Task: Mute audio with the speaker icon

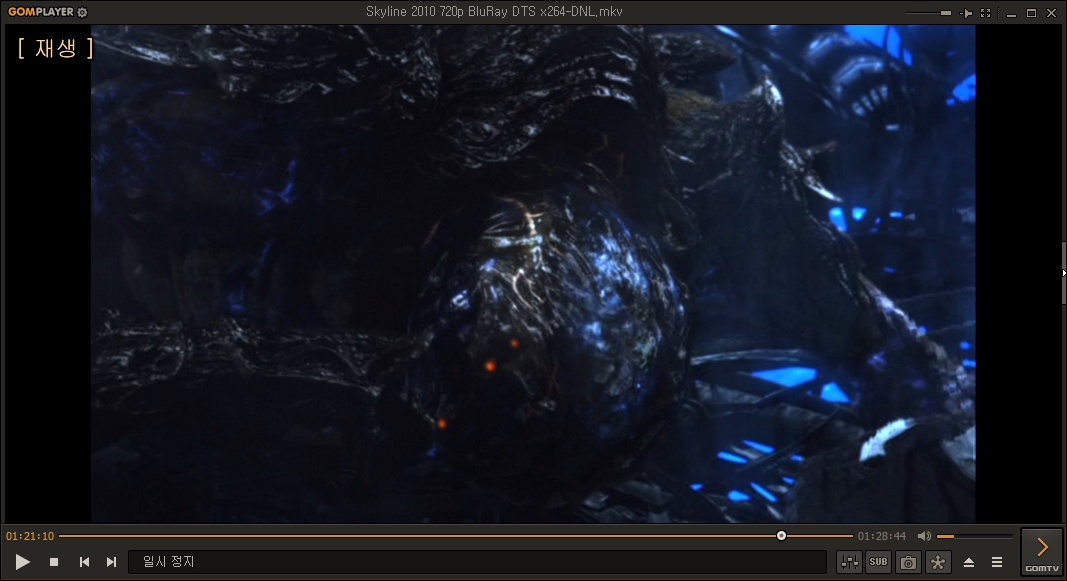Action: point(924,536)
